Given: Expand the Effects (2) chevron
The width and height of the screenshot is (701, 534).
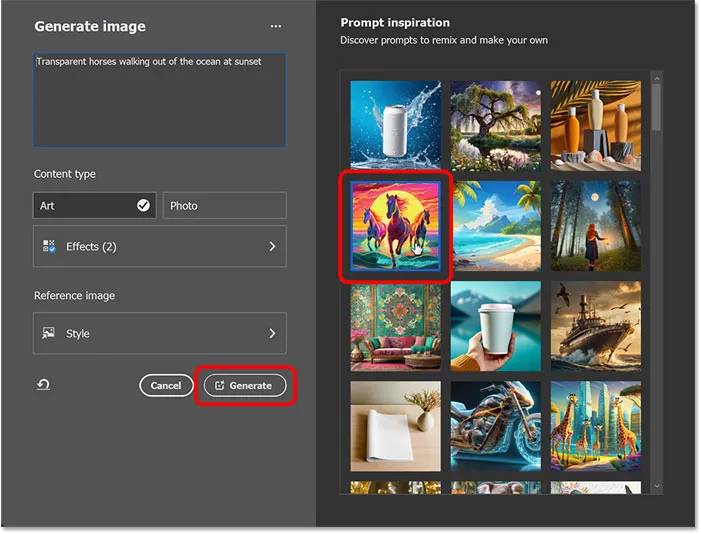Looking at the screenshot, I should tap(272, 246).
